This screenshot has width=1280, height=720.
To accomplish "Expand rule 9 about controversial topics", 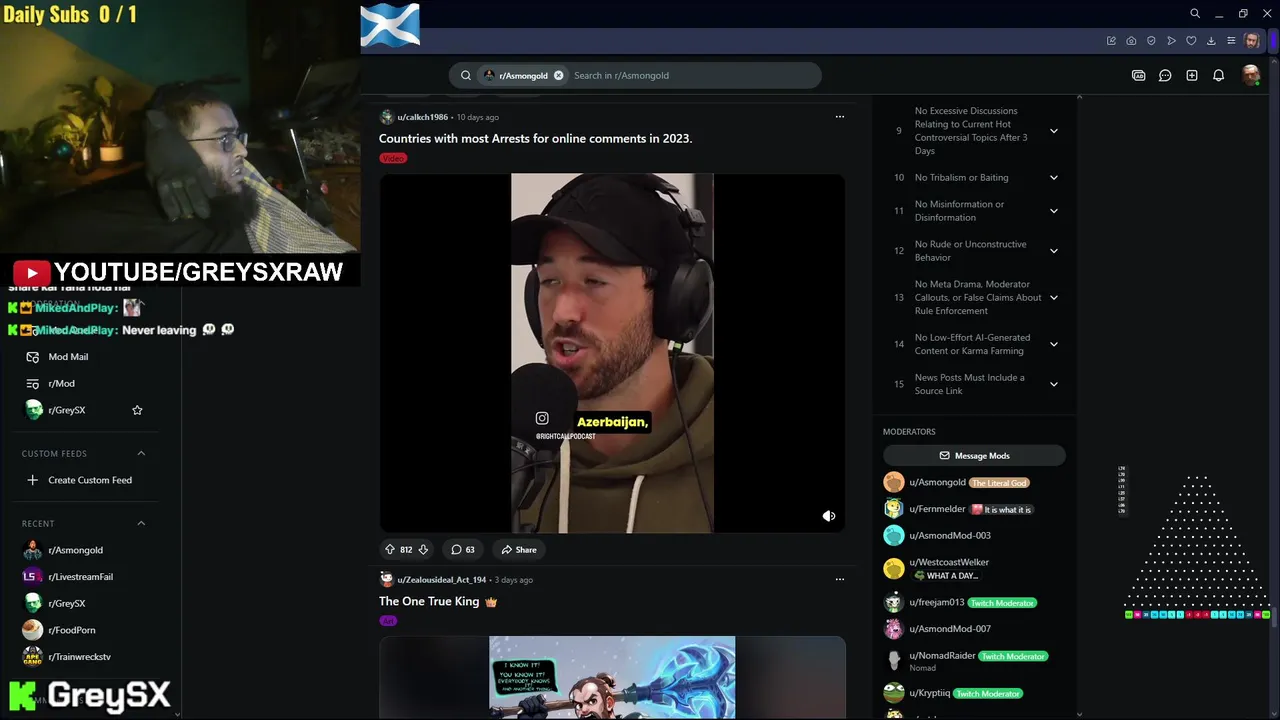I will (1054, 131).
